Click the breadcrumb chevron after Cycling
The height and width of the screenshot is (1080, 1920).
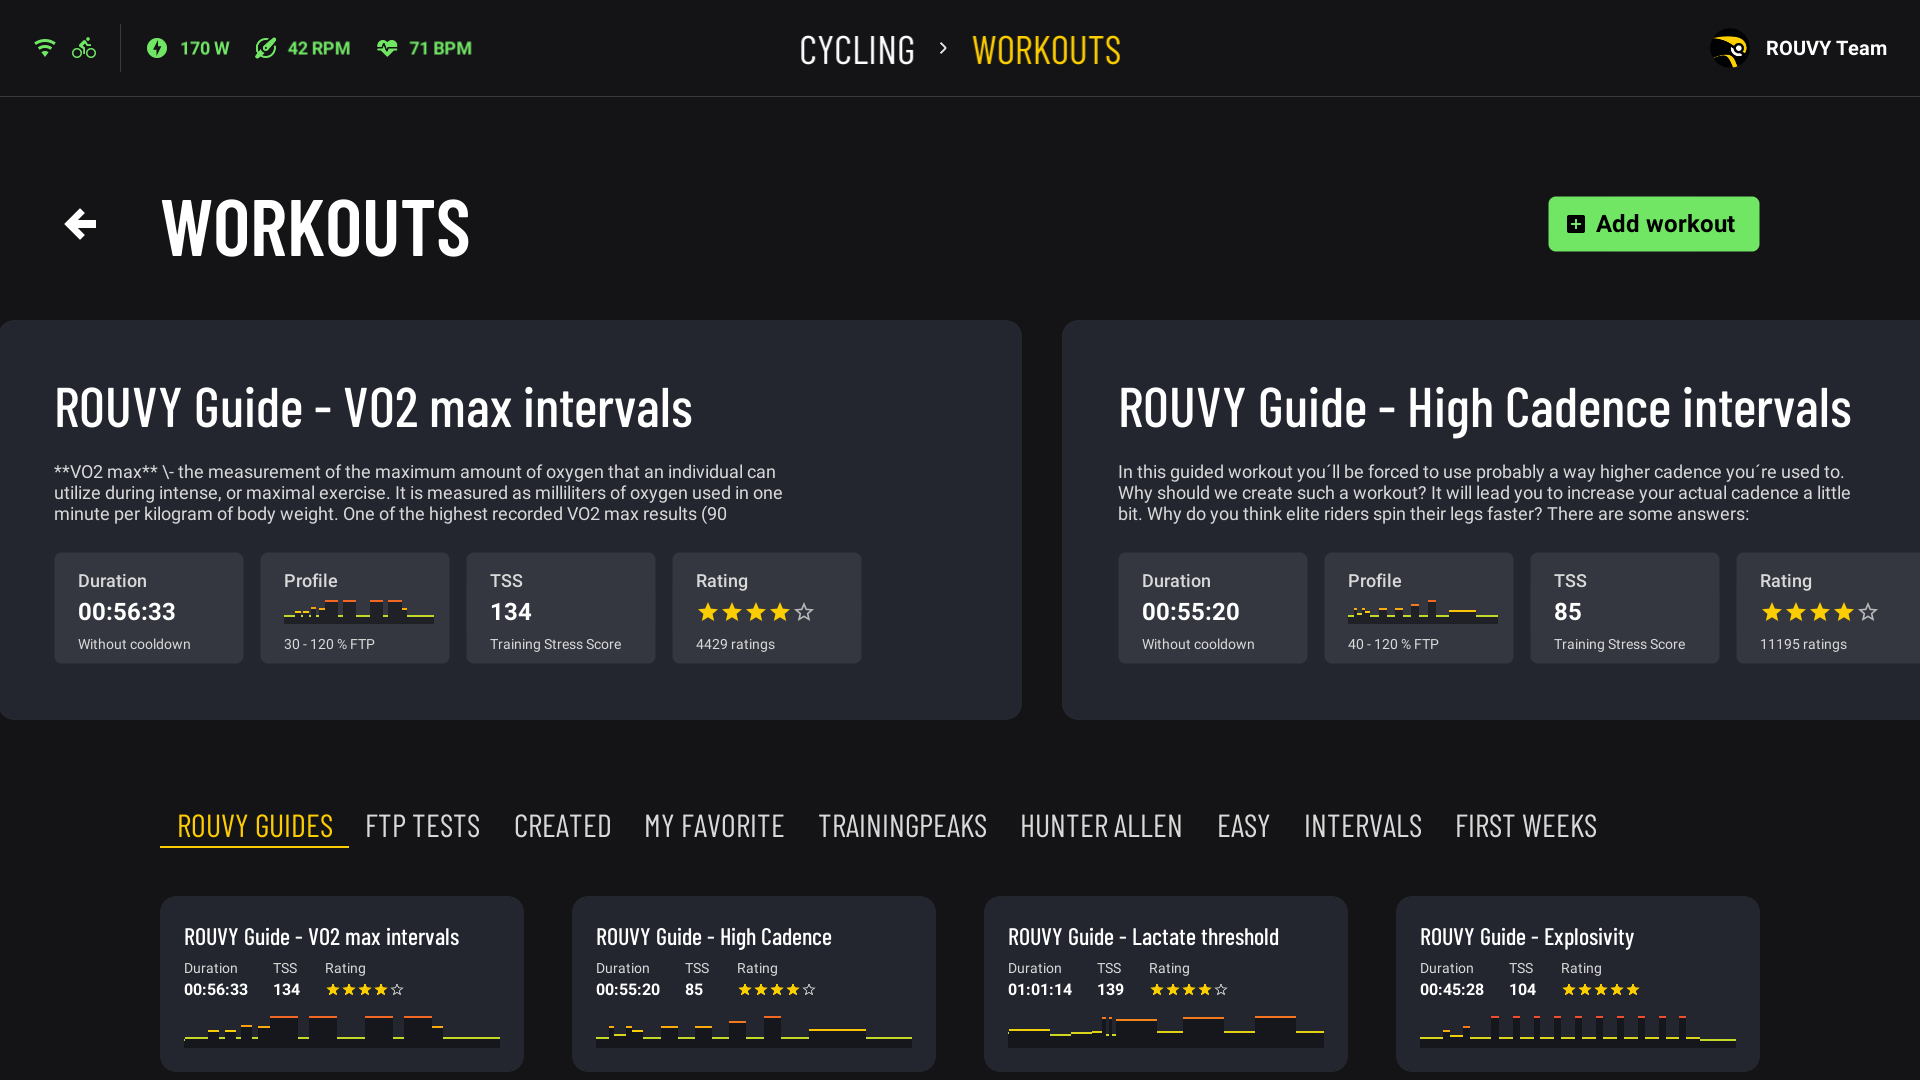point(943,48)
